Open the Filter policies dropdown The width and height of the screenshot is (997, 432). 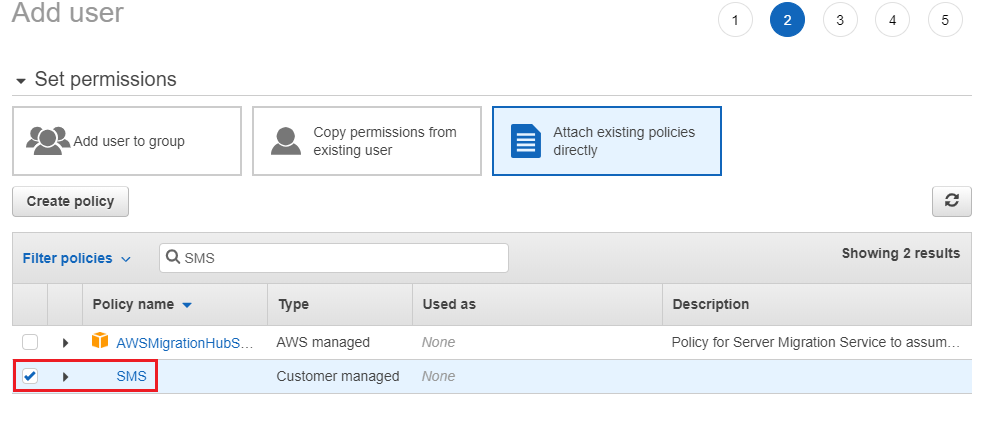(76, 258)
